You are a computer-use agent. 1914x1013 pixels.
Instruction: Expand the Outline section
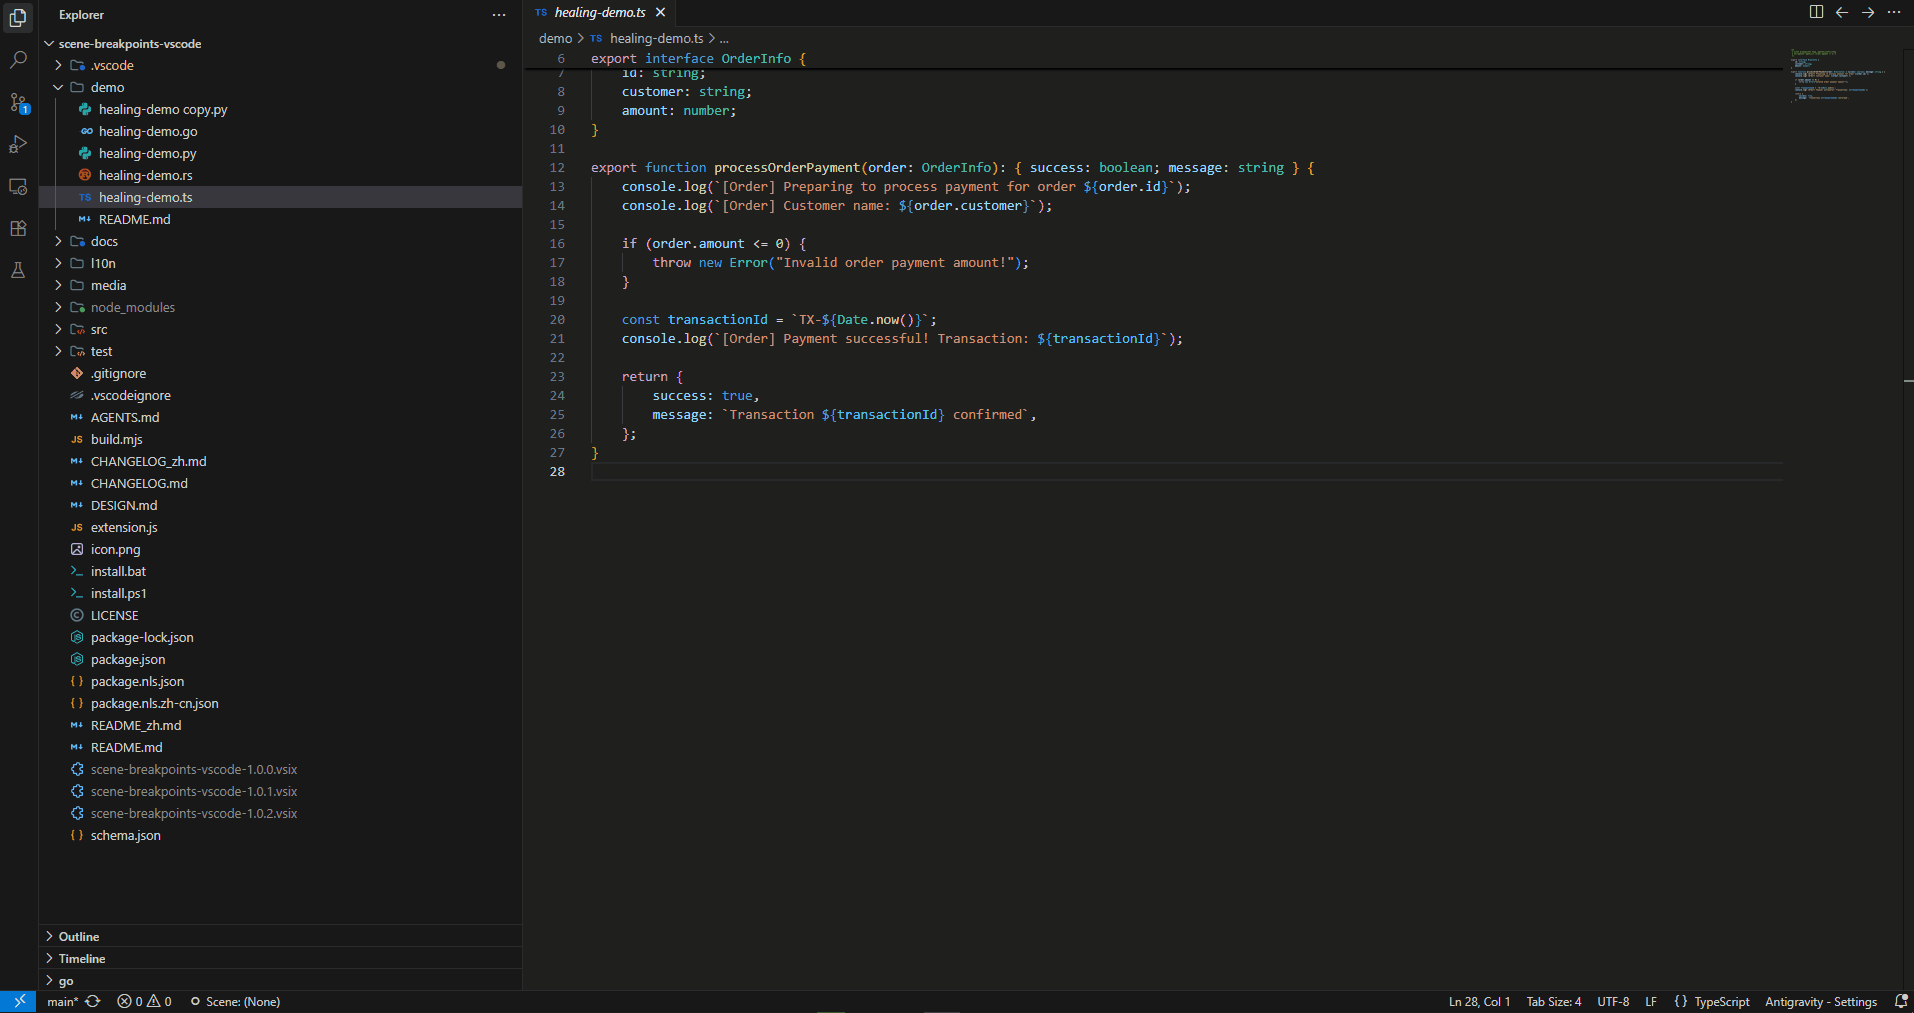[280, 936]
